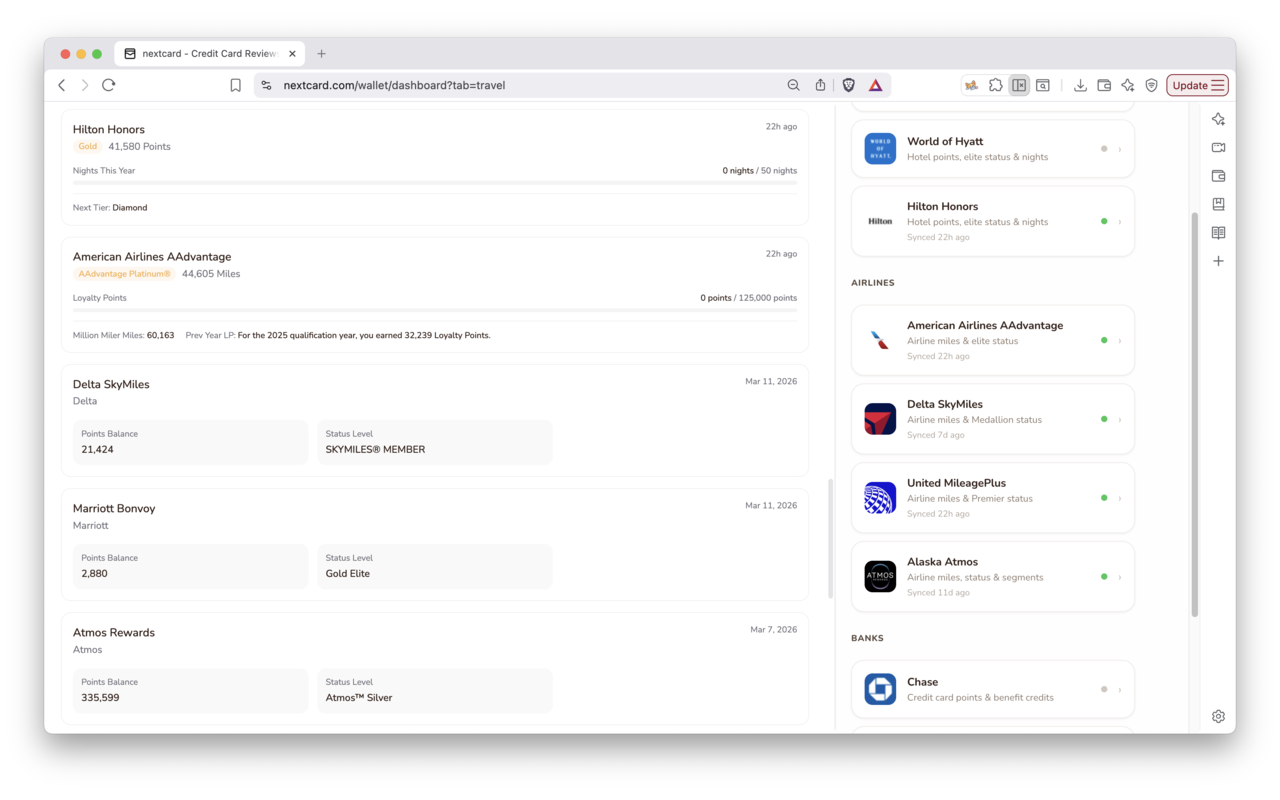Open the Brave Rewards triangle icon

point(875,85)
